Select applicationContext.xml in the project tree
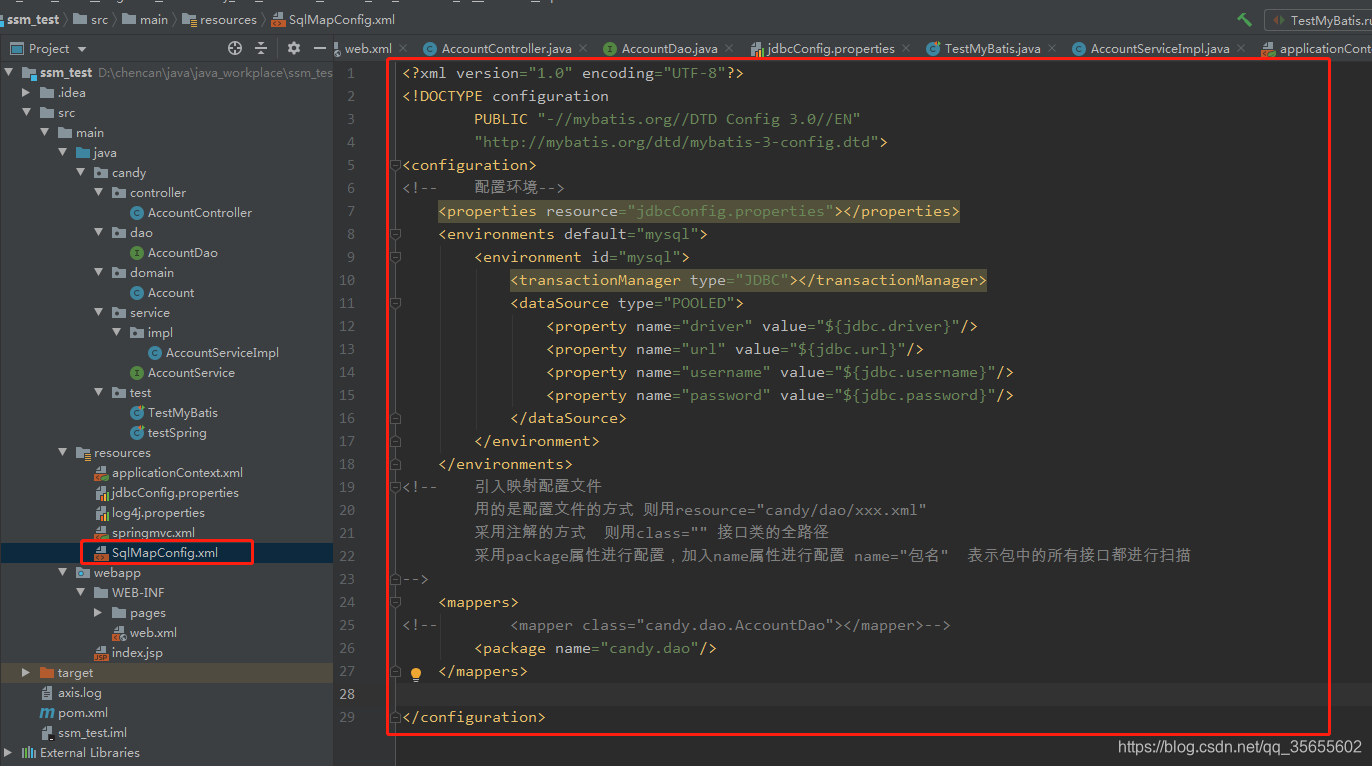The height and width of the screenshot is (766, 1372). click(x=177, y=473)
